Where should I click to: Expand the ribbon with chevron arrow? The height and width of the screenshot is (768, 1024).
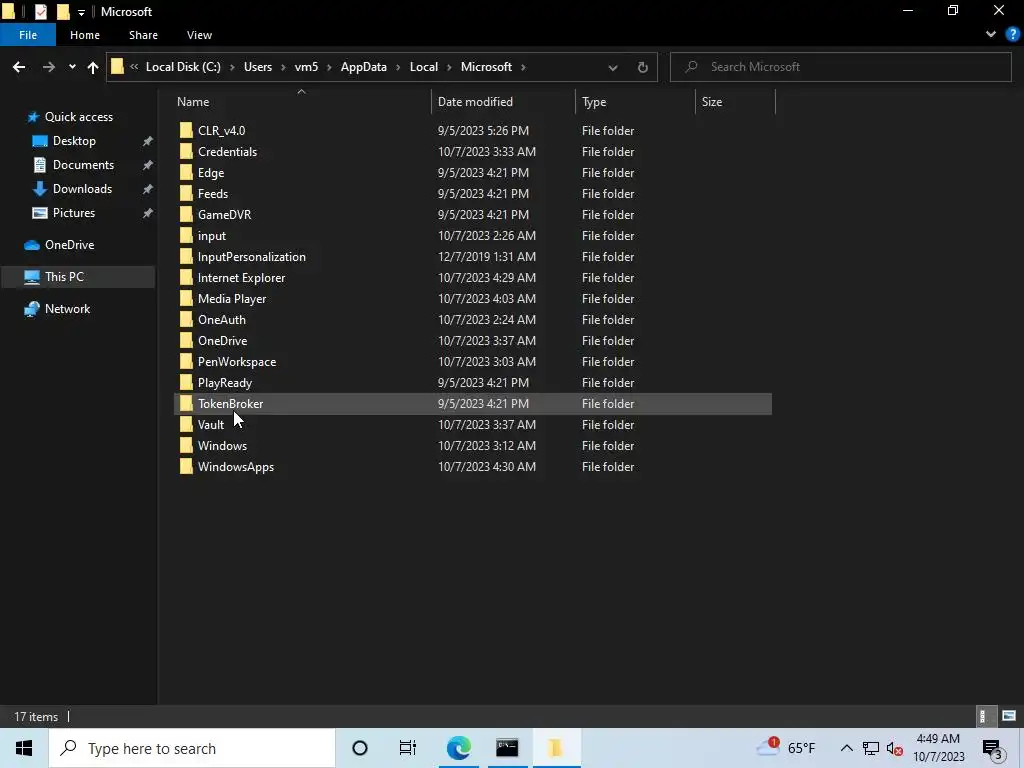coord(991,34)
